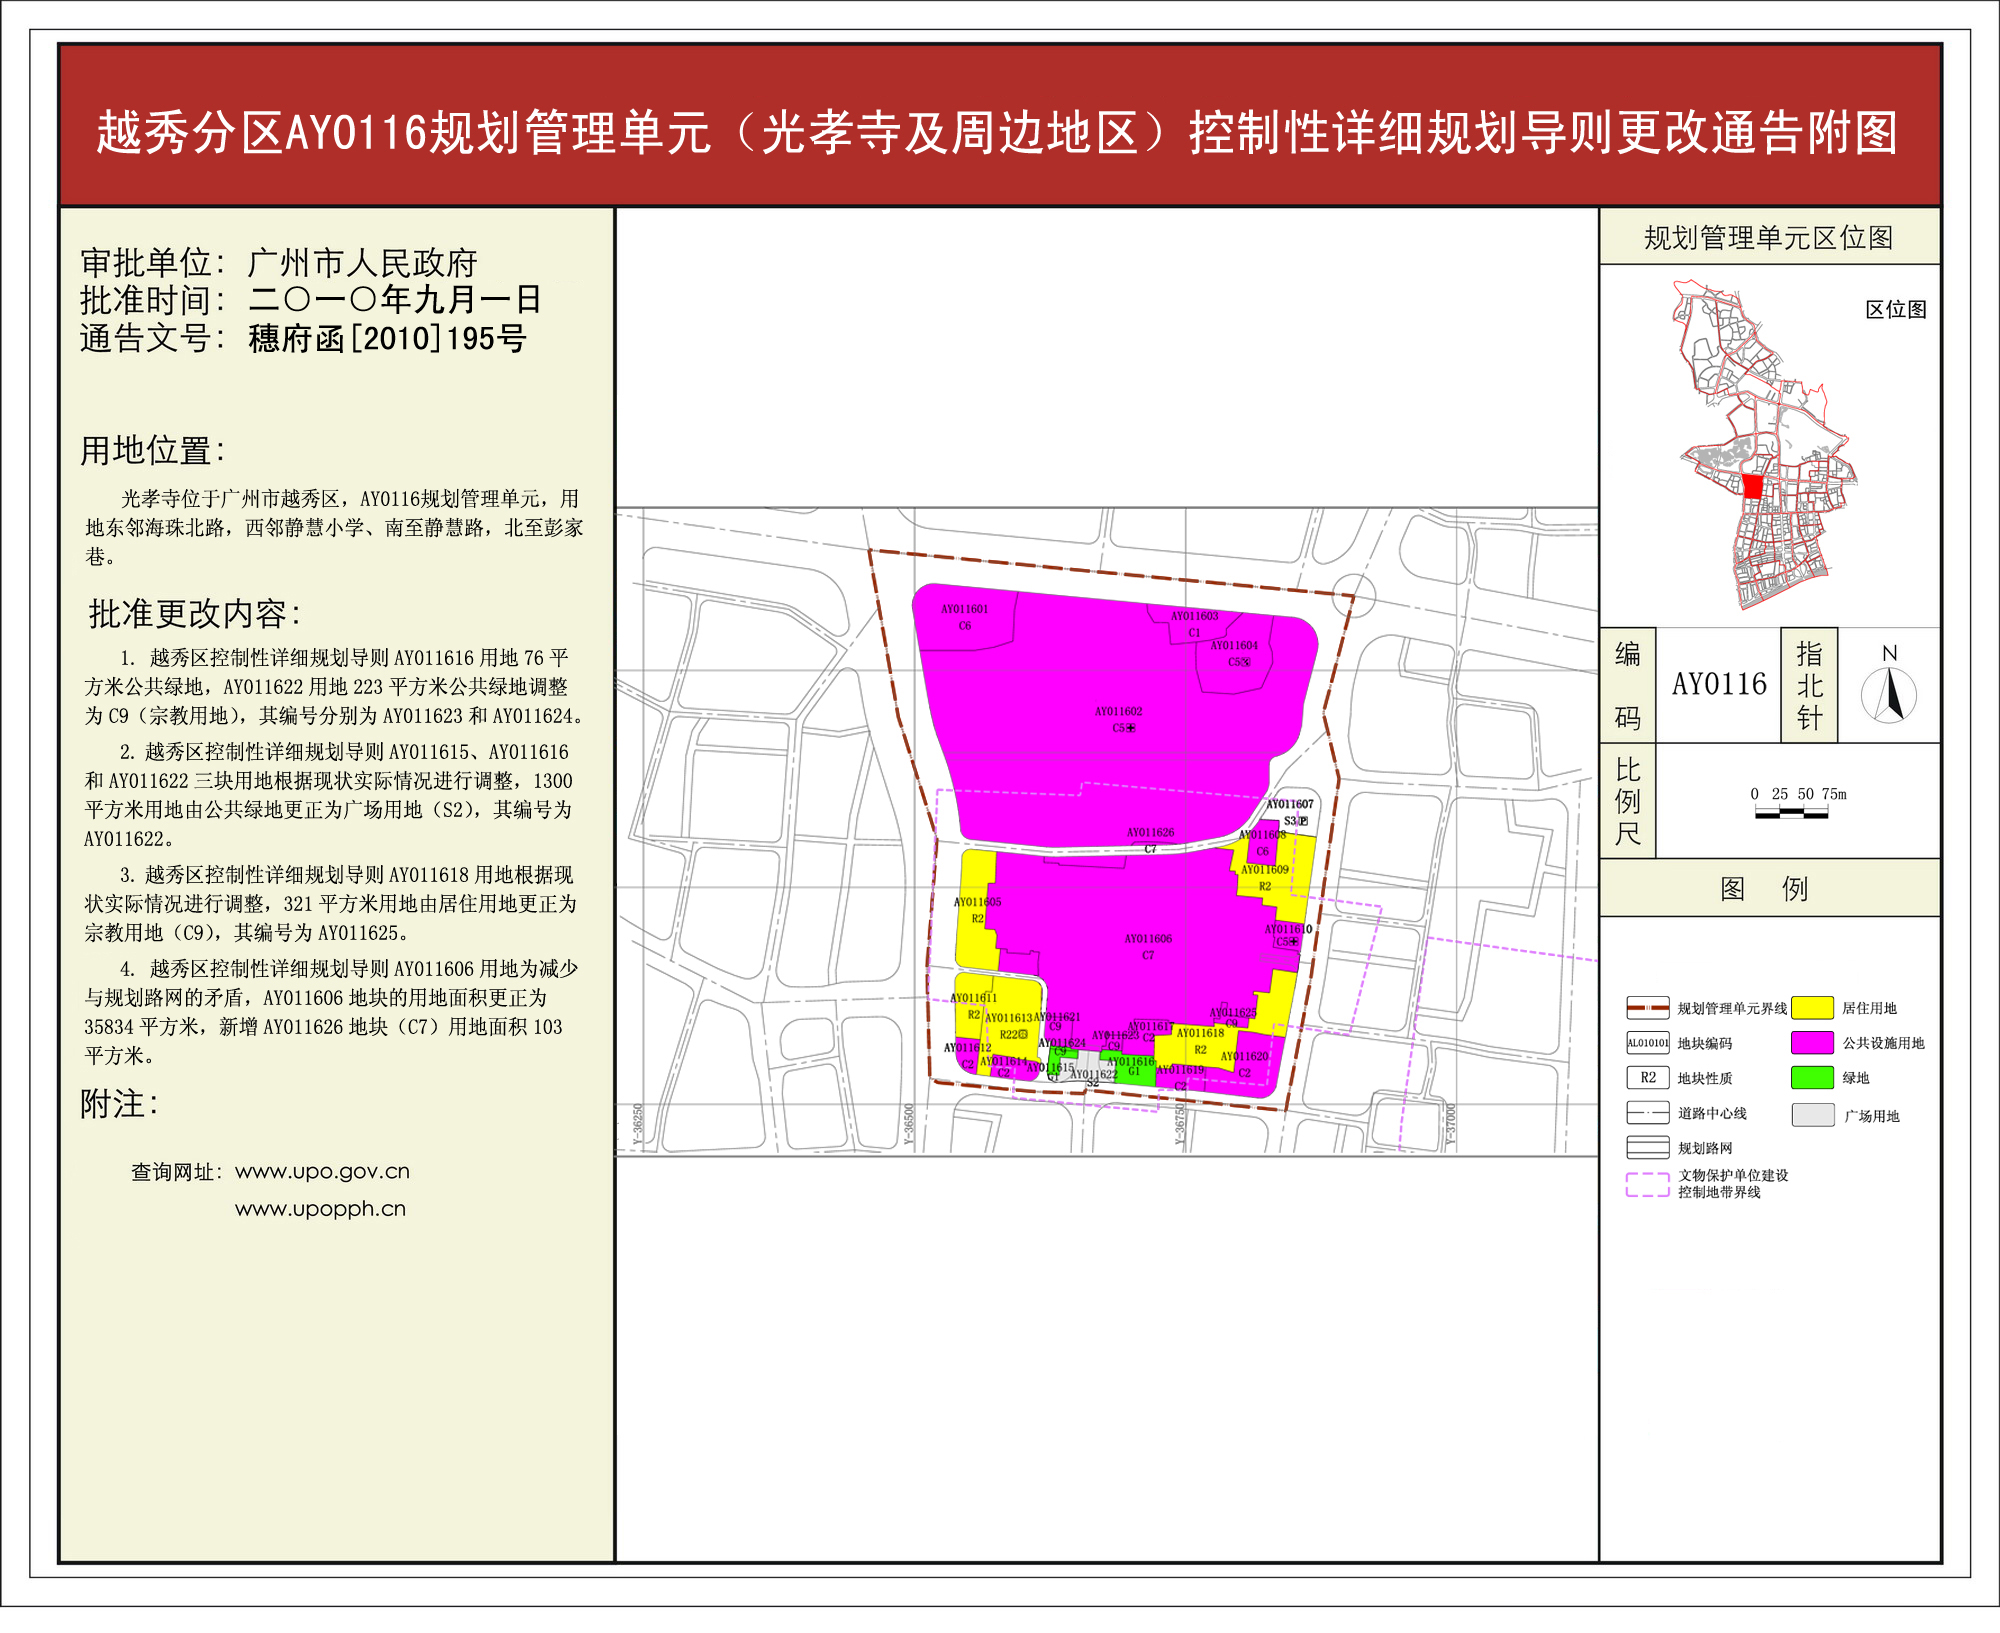Viewport: 2000px width, 1633px height.
Task: Click the north arrow compass icon
Action: (x=1888, y=694)
